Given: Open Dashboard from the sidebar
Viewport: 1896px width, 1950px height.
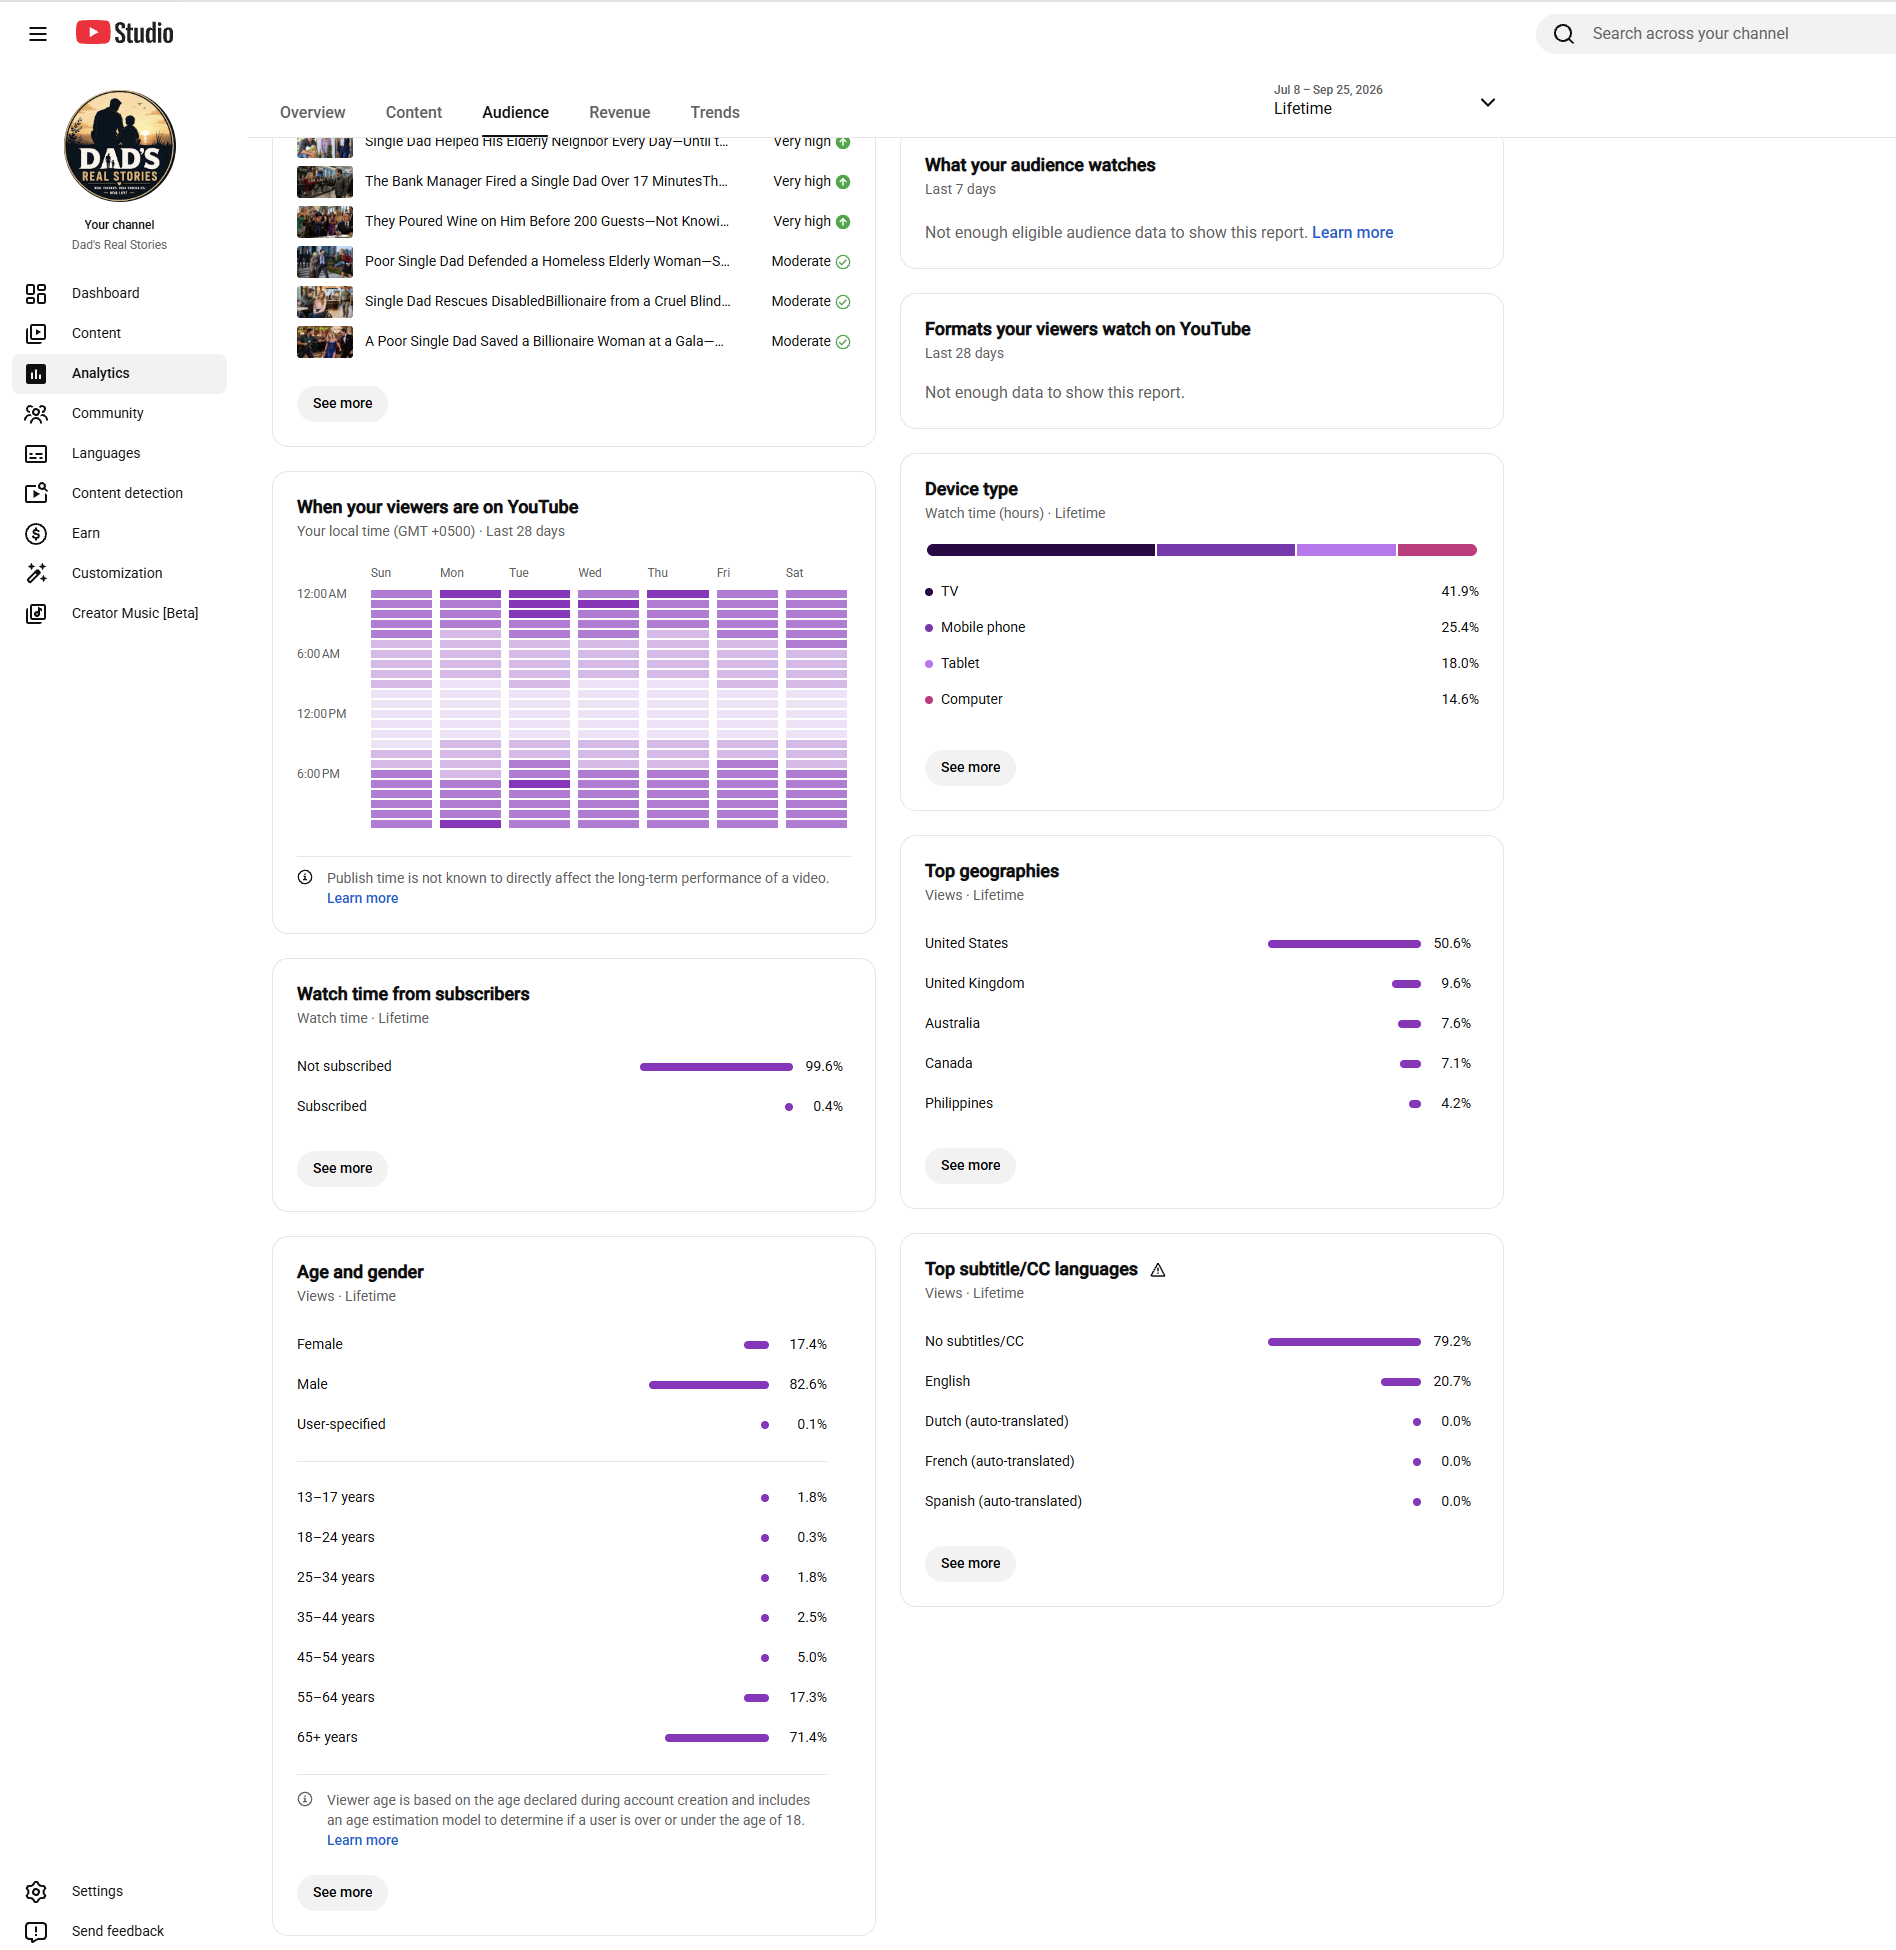Looking at the screenshot, I should click(120, 293).
